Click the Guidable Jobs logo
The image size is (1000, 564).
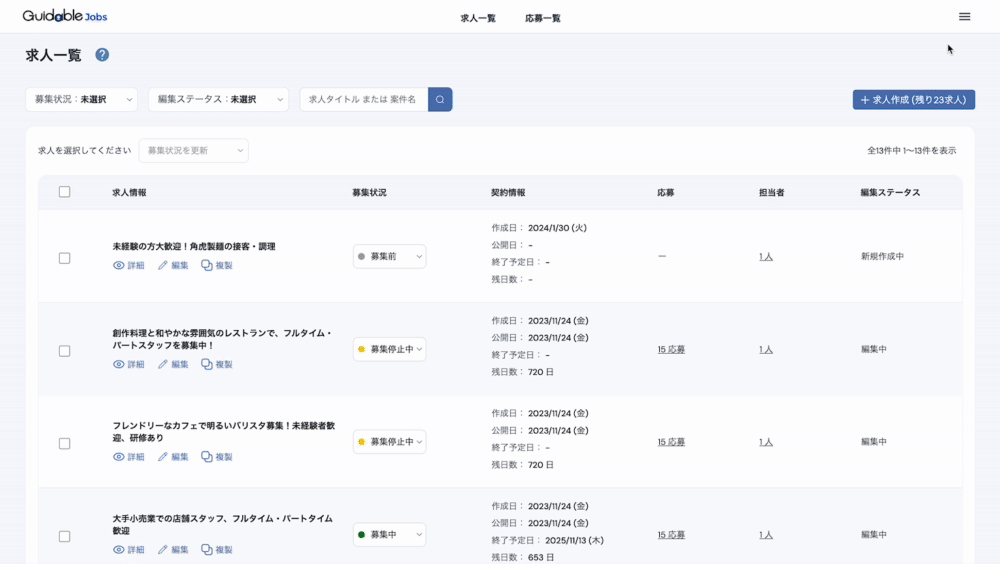click(65, 16)
